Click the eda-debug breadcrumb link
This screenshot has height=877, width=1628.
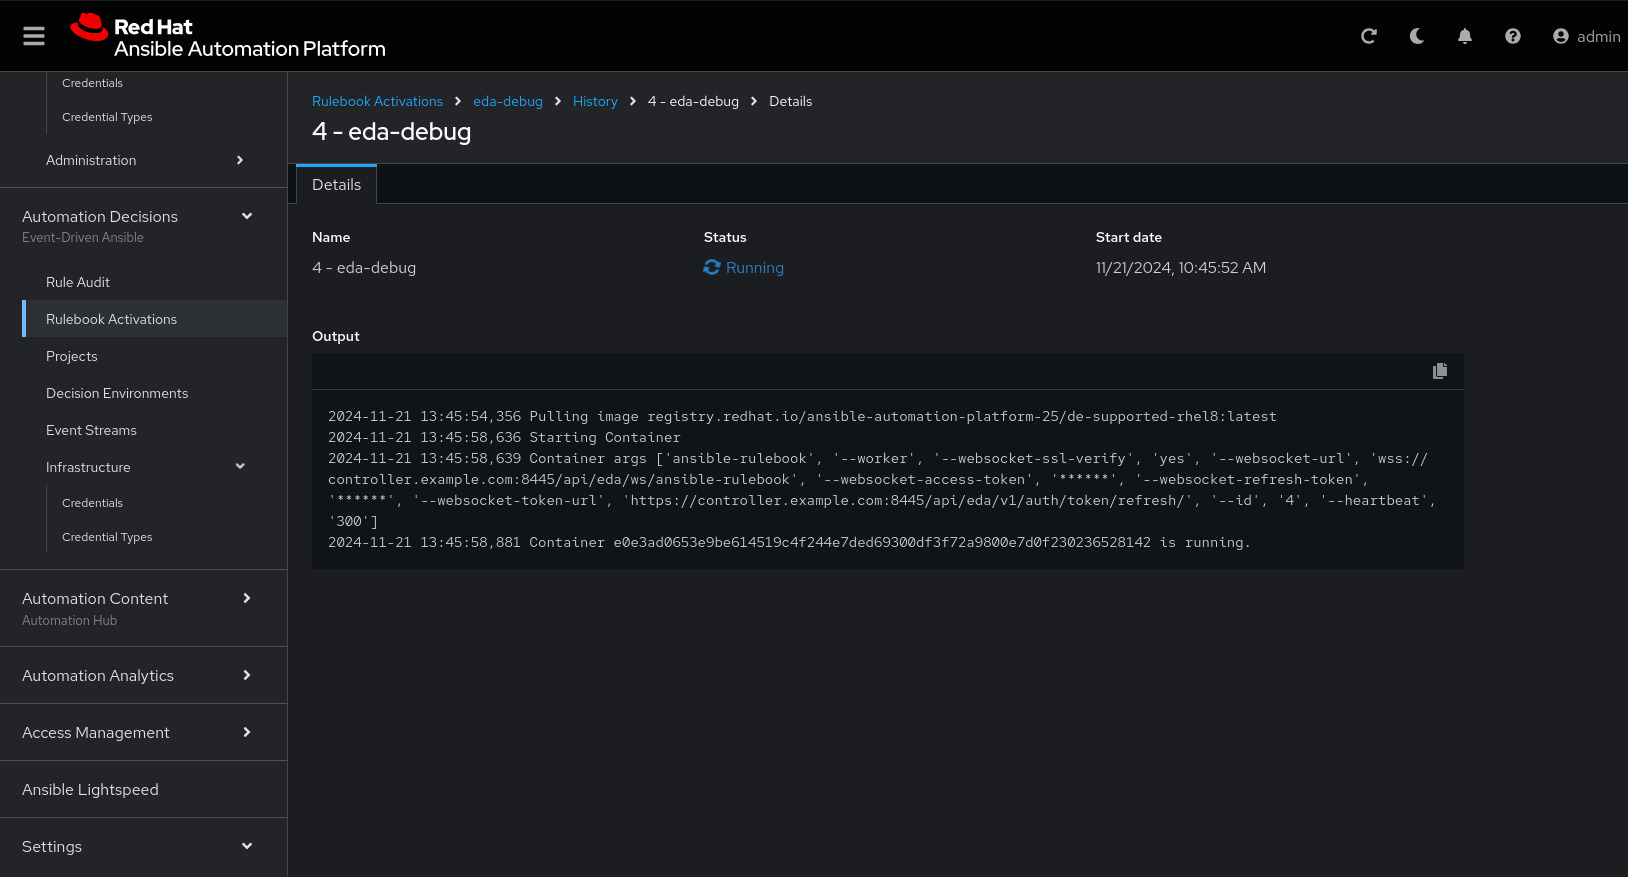[x=508, y=101]
